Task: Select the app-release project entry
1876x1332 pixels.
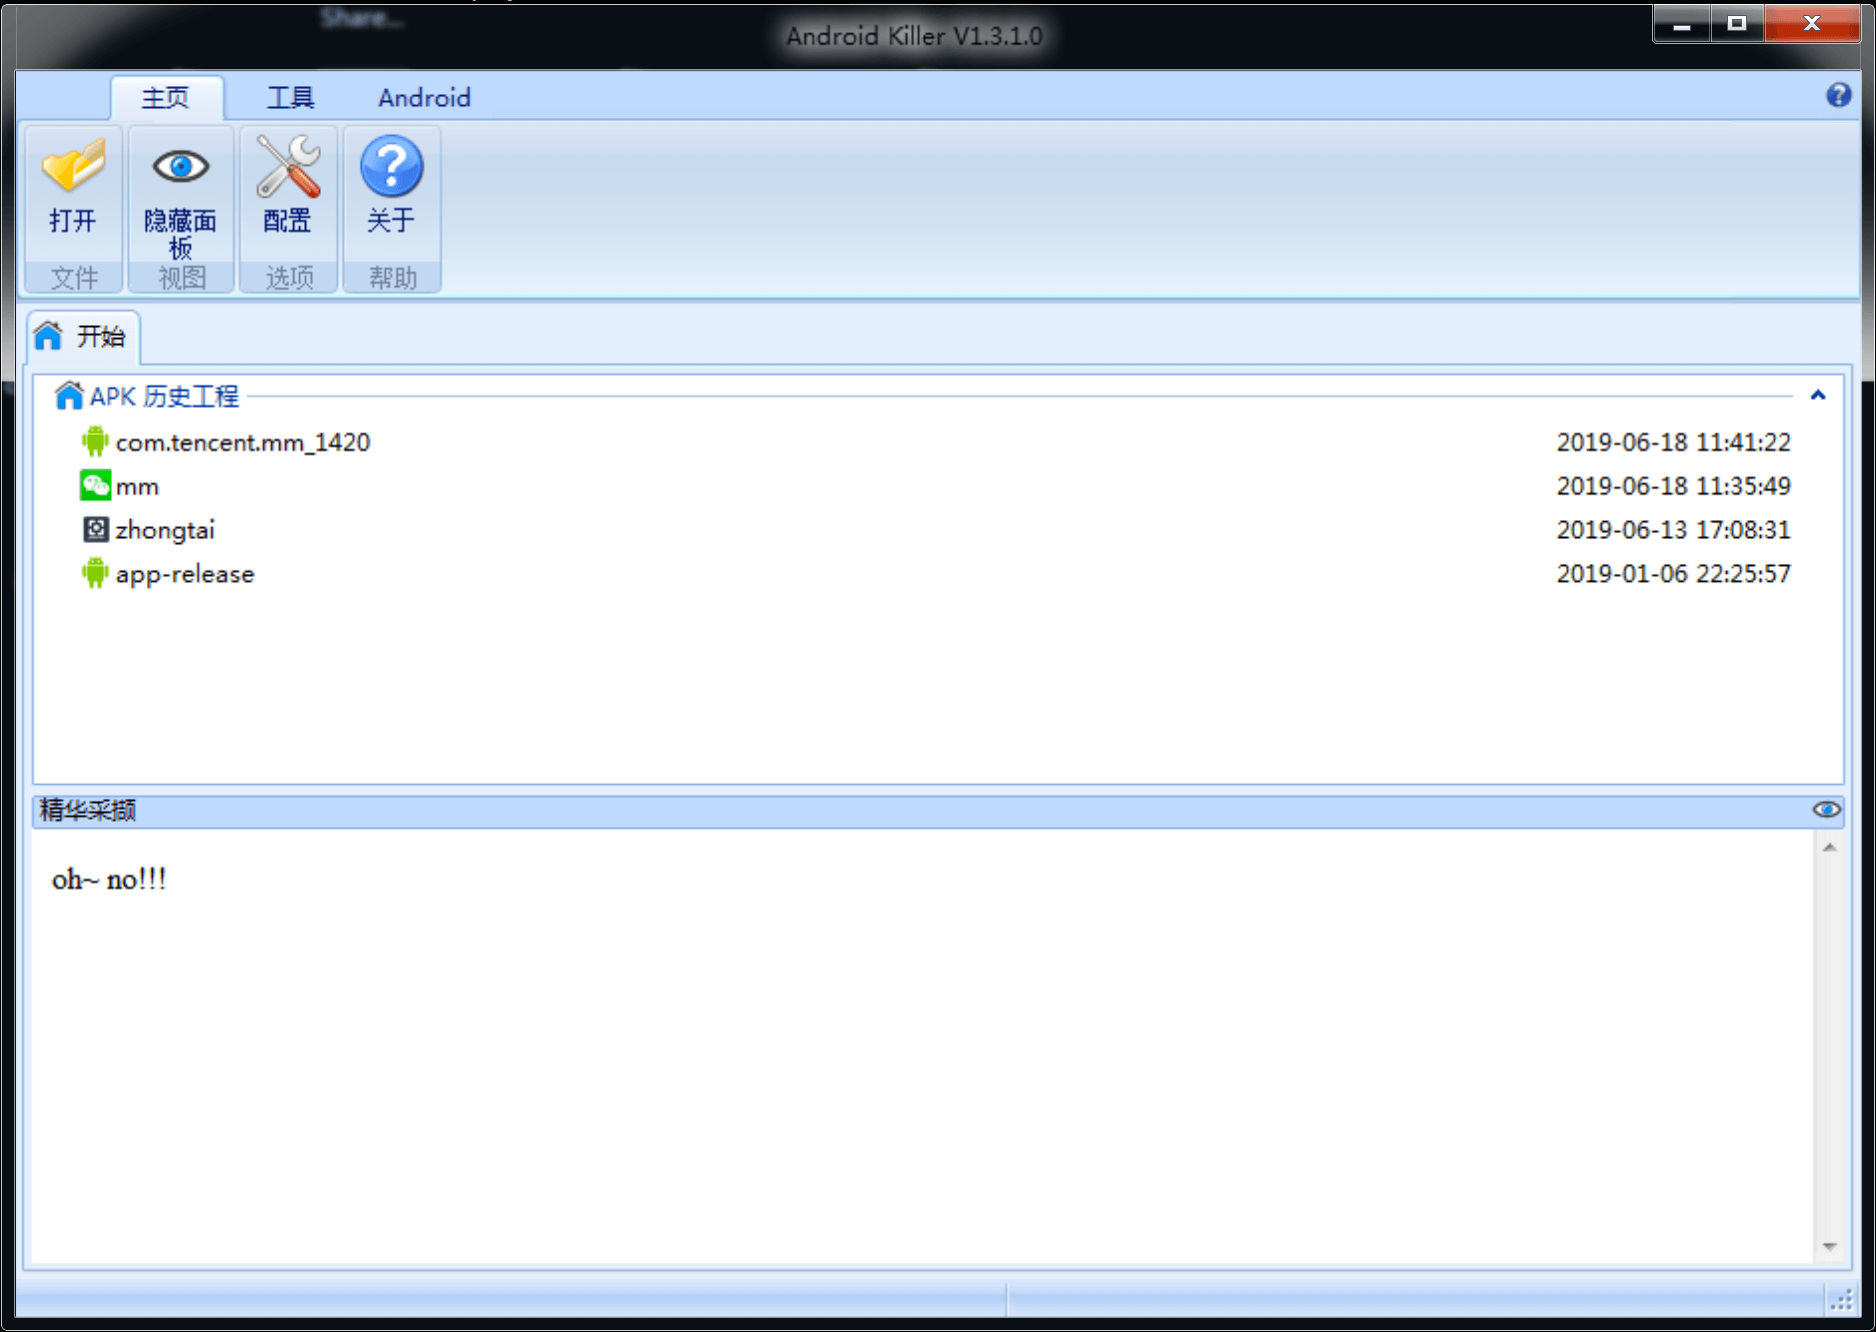Action: coord(185,574)
